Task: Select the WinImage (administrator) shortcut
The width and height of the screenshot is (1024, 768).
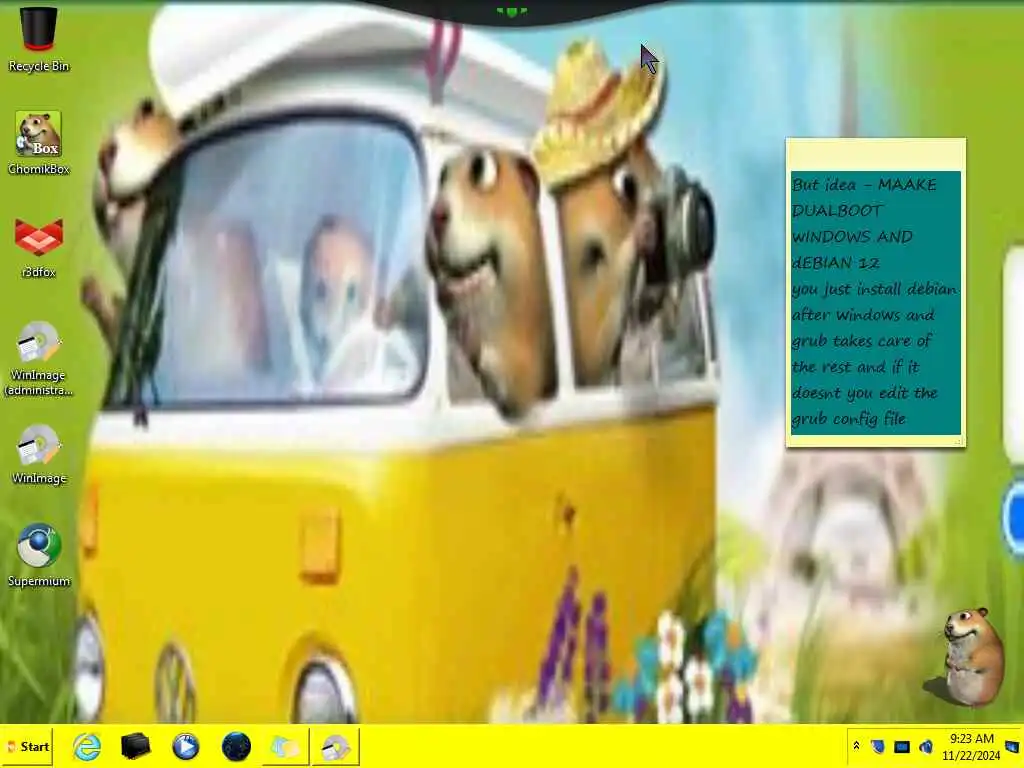Action: coord(39,358)
